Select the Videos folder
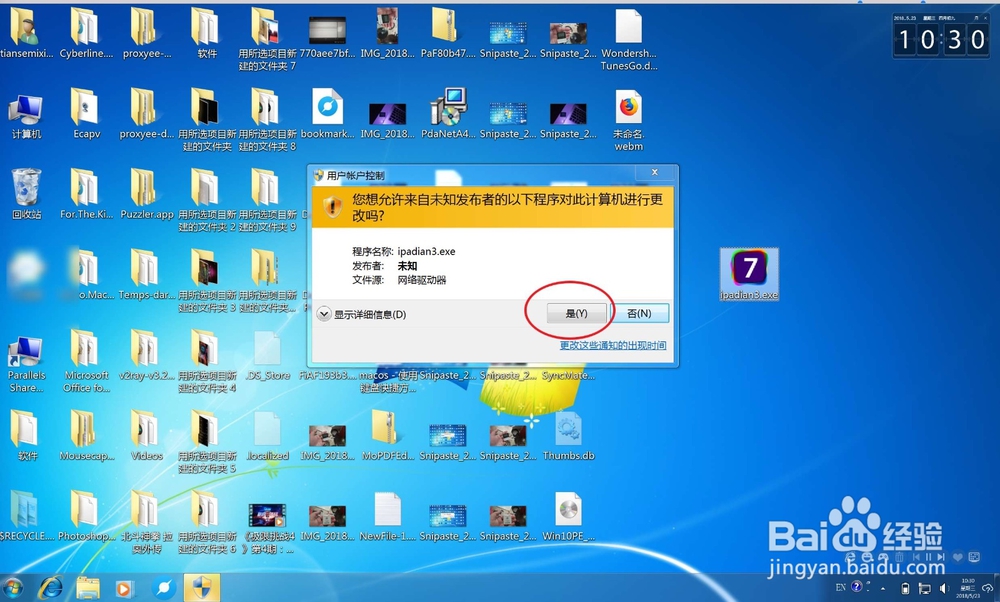Screen dimensions: 1000x602 coord(147,436)
